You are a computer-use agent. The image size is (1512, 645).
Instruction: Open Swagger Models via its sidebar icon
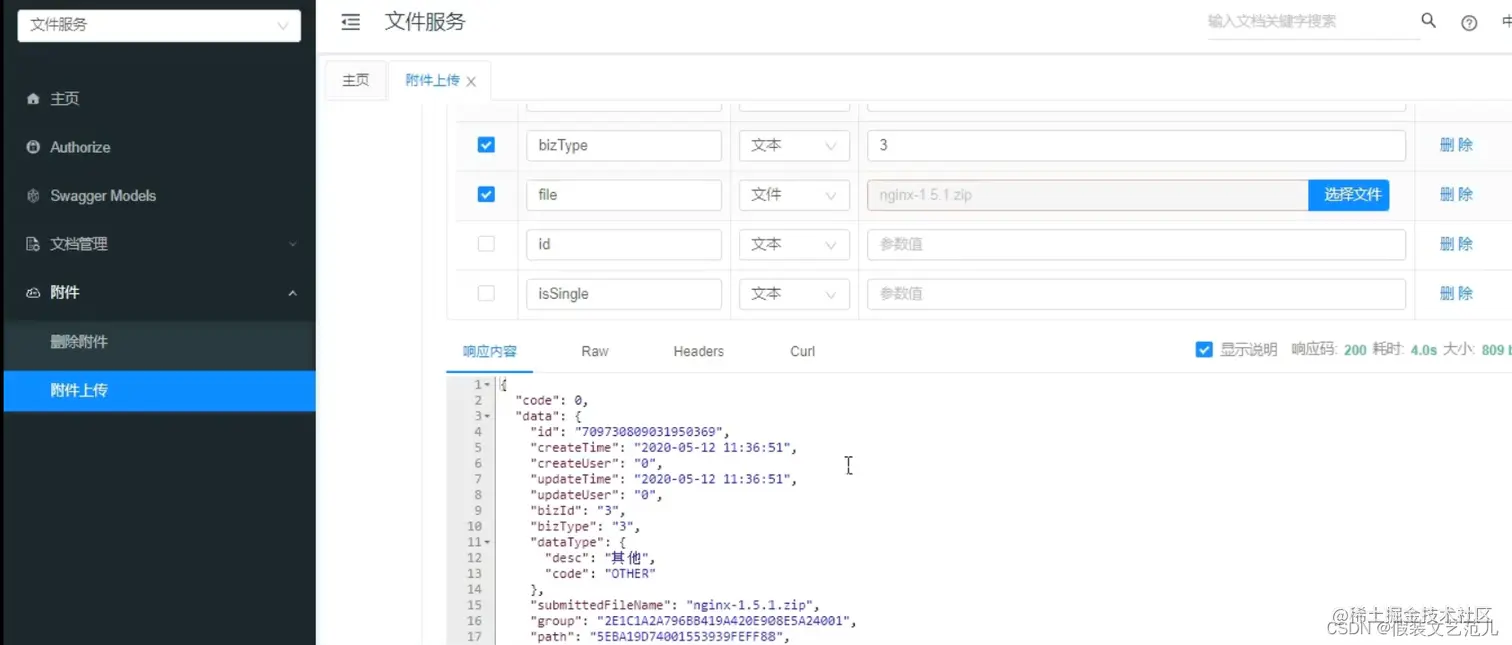click(x=34, y=195)
